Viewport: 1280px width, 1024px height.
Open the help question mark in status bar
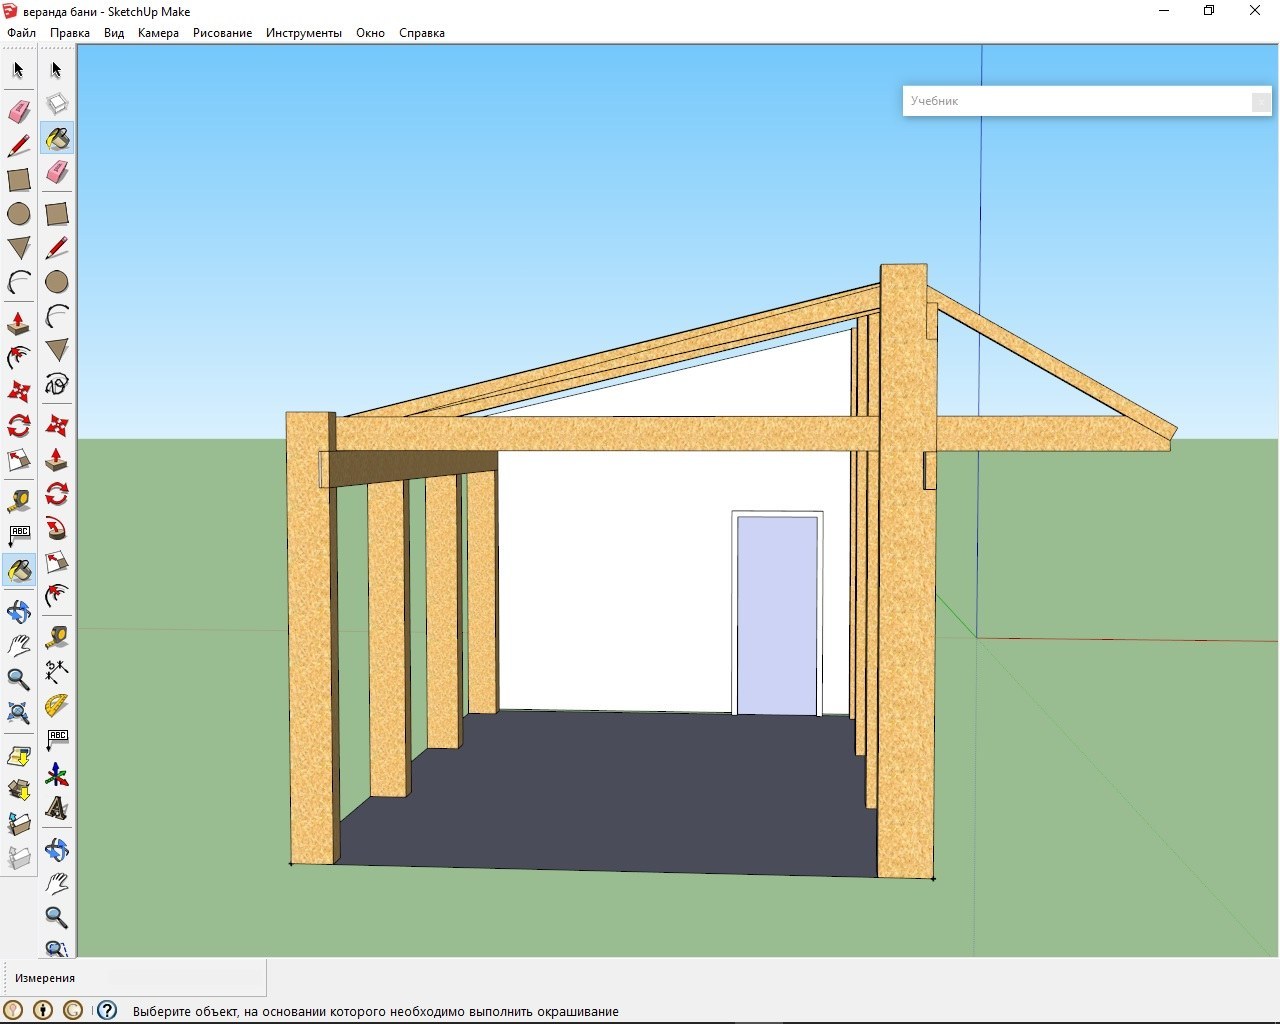(107, 1011)
